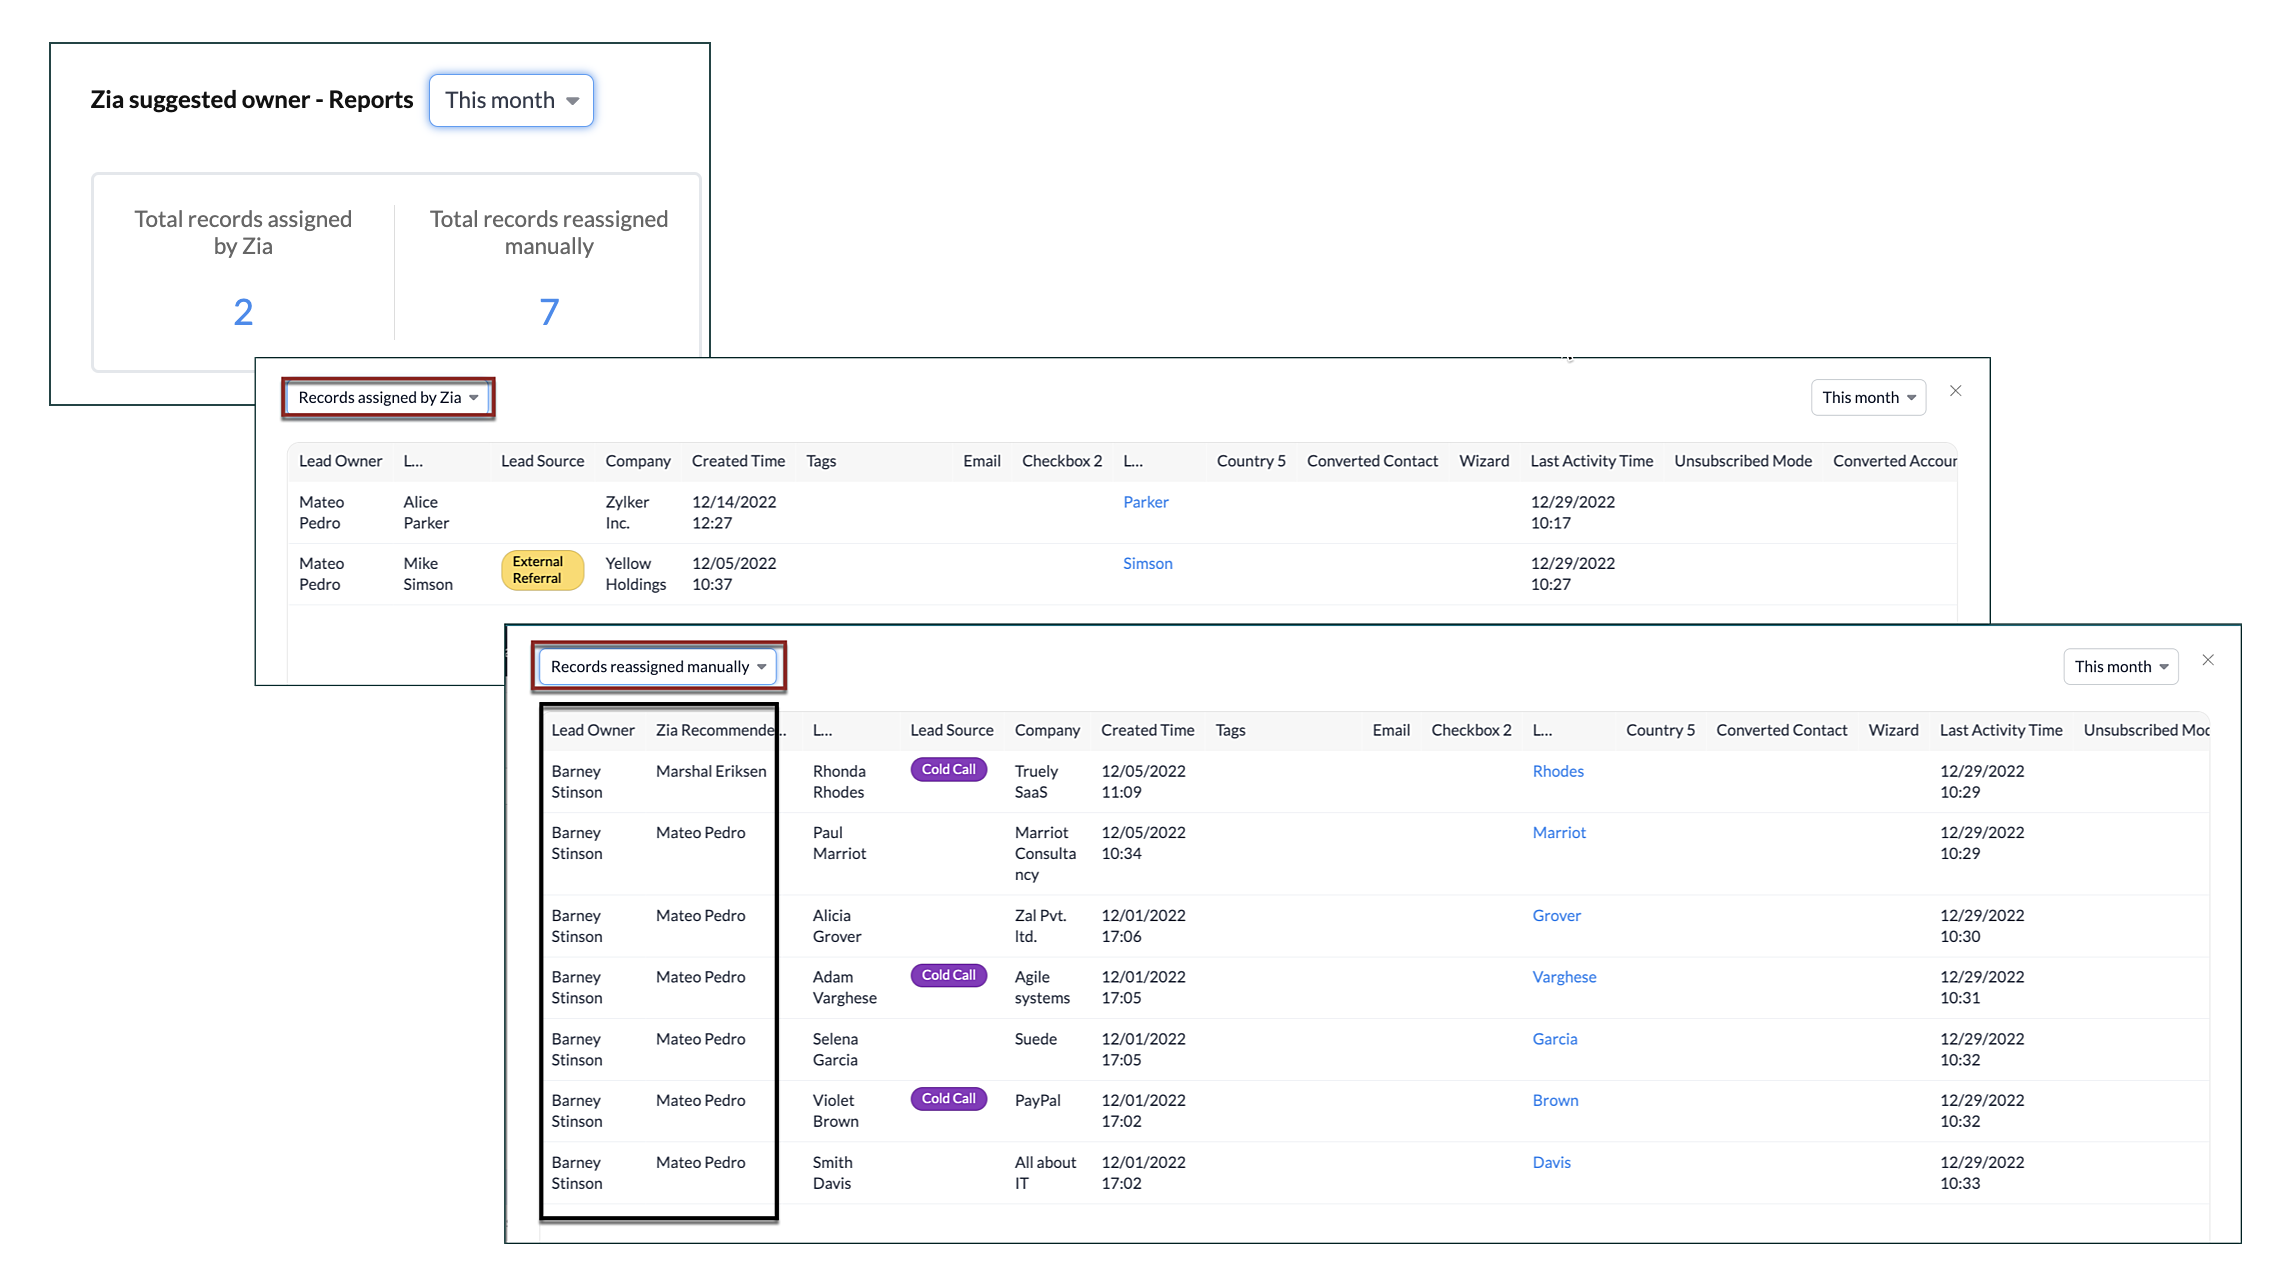Click the Last Activity Time header in Zia-assigned table

pyautogui.click(x=1591, y=461)
